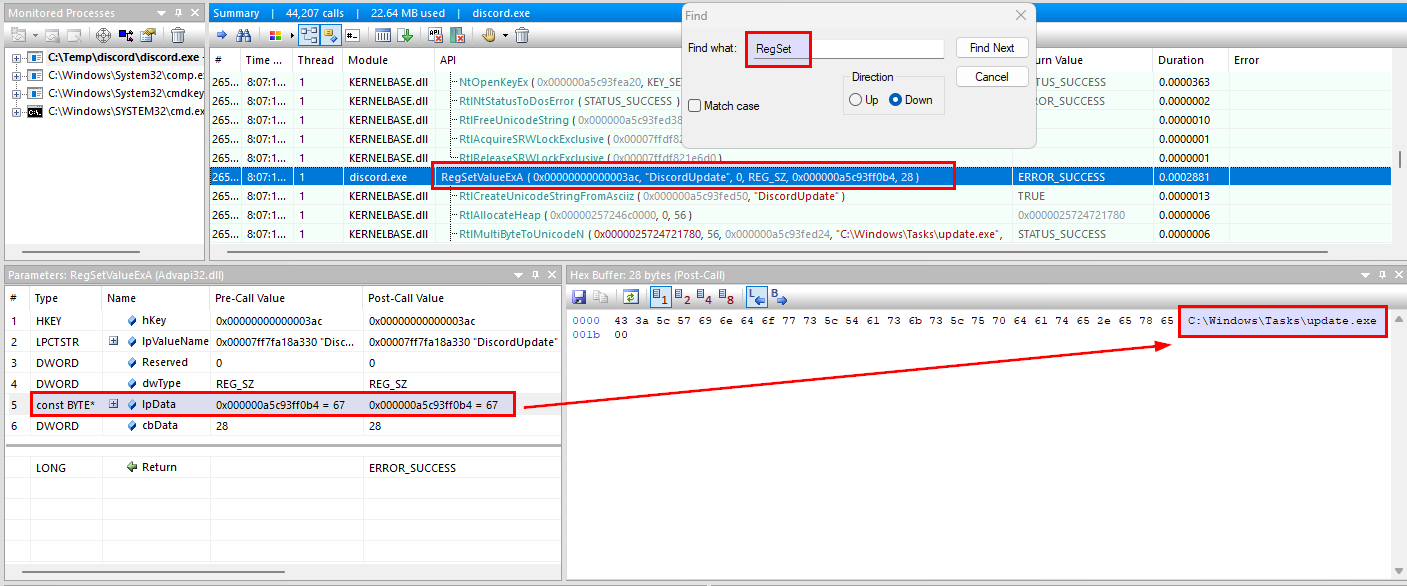
Task: Expand the lpValueName parameter row
Action: [114, 341]
